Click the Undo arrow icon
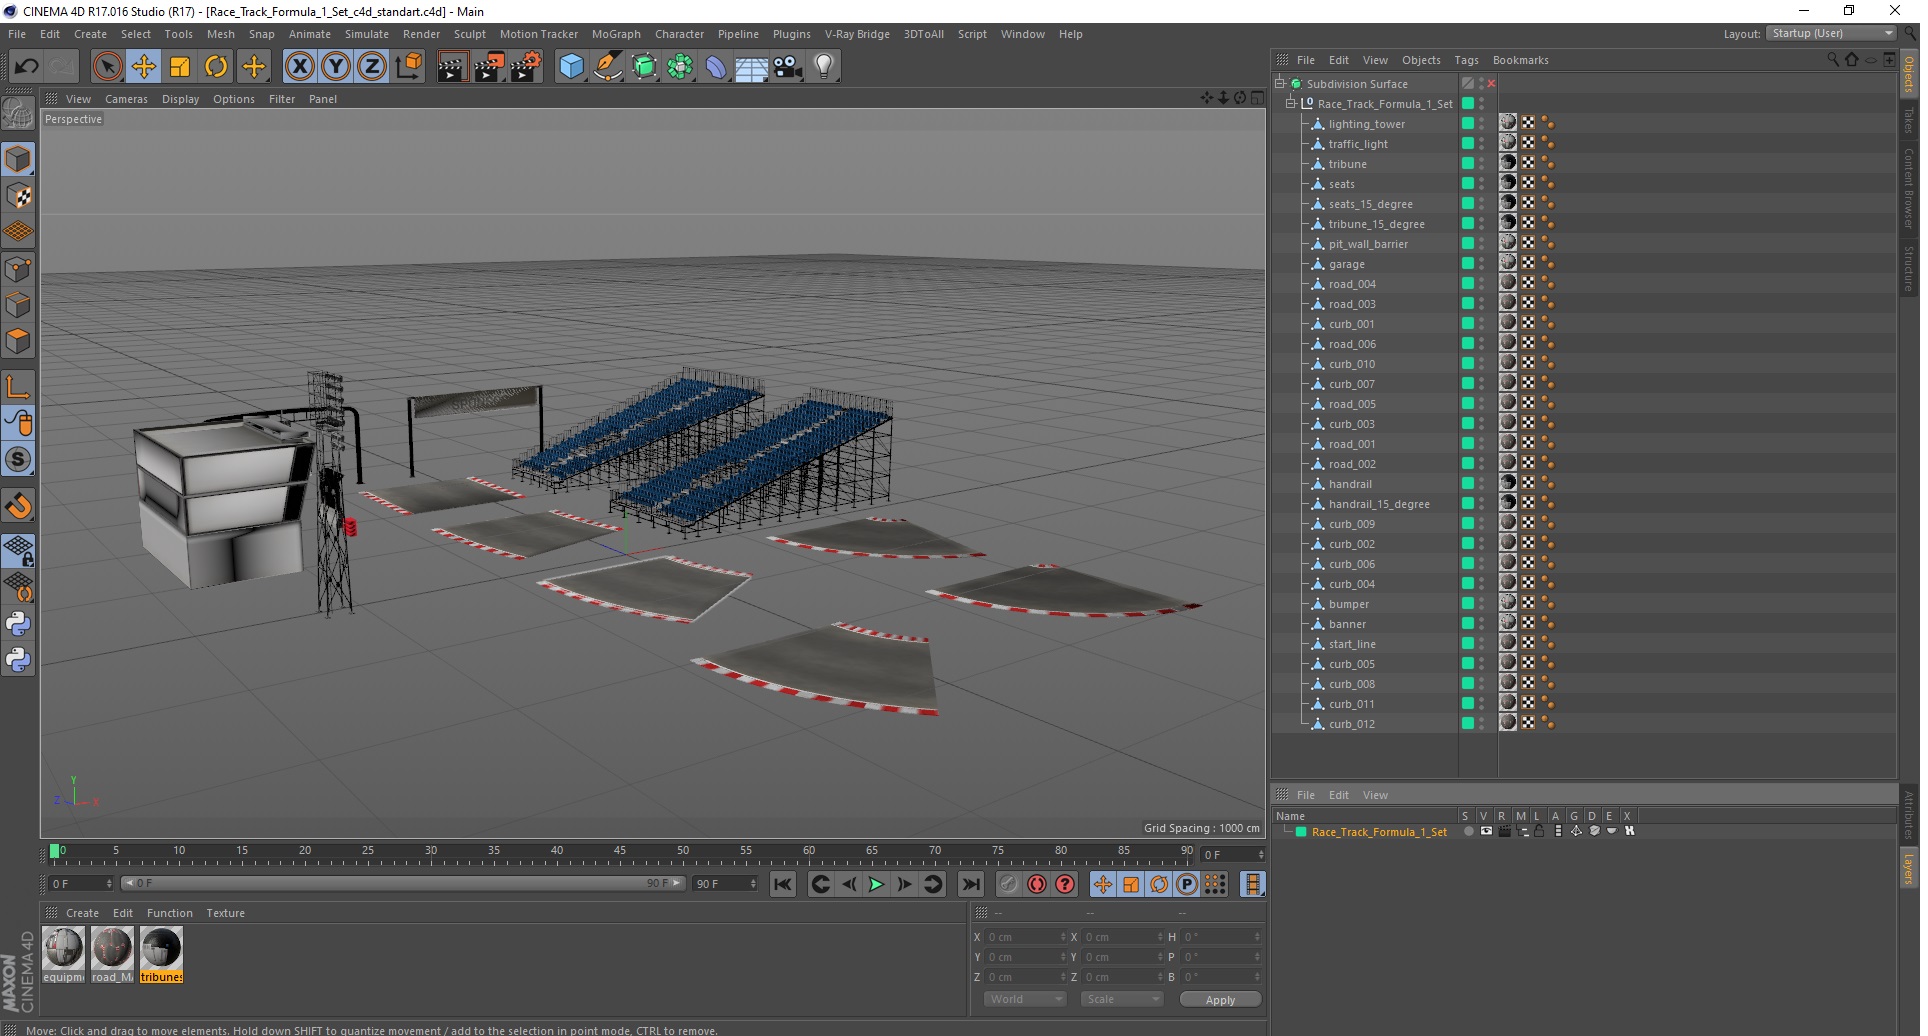1928x1036 pixels. click(26, 67)
